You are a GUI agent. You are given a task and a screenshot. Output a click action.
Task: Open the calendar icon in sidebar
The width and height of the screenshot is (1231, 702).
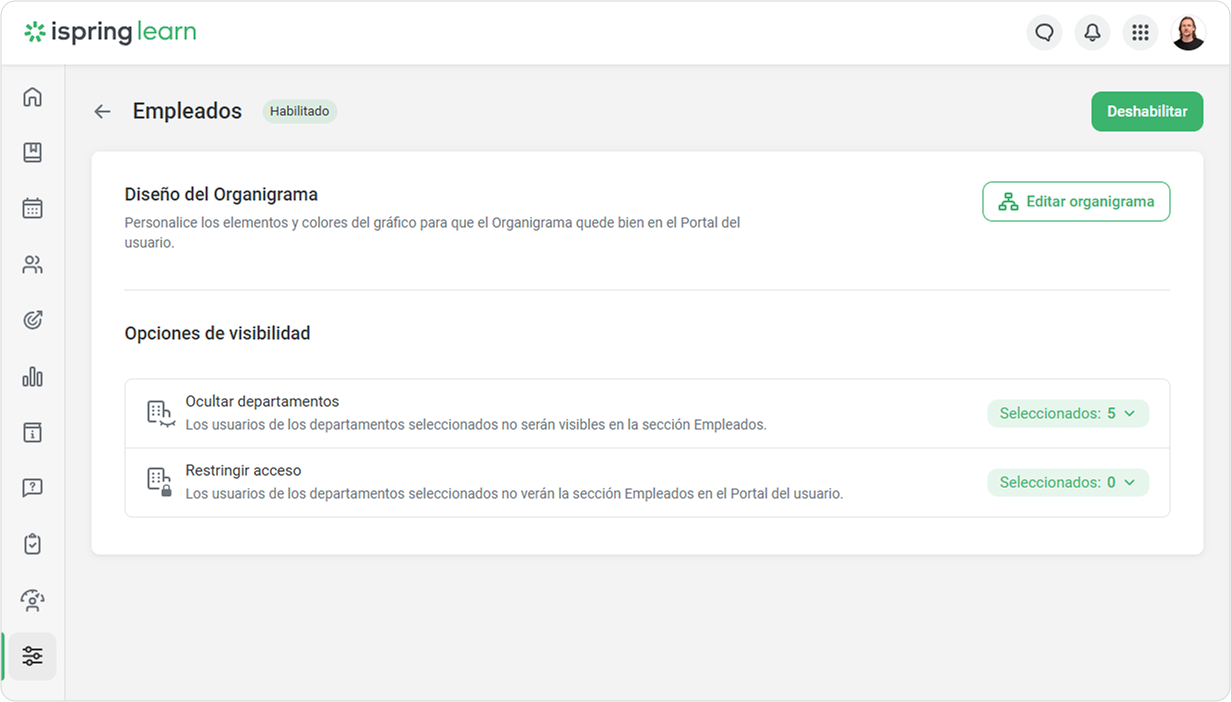tap(33, 209)
